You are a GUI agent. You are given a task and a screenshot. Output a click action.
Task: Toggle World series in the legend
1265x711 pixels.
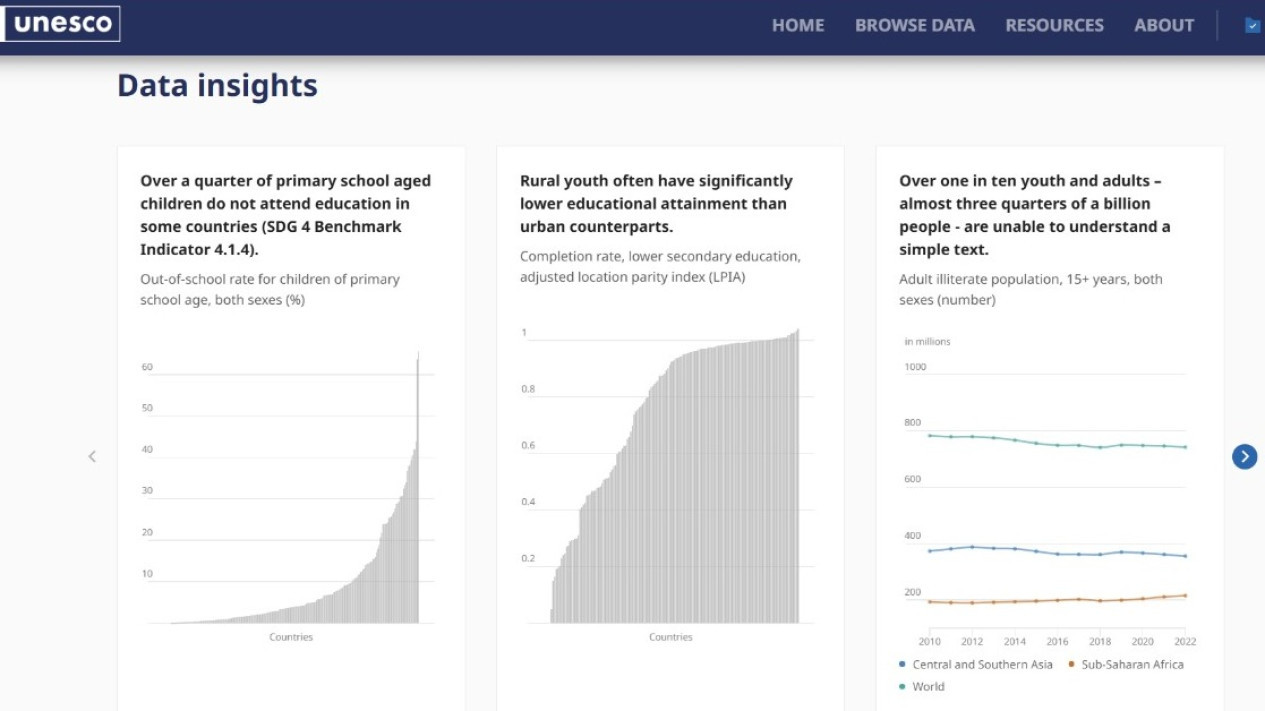pyautogui.click(x=921, y=686)
